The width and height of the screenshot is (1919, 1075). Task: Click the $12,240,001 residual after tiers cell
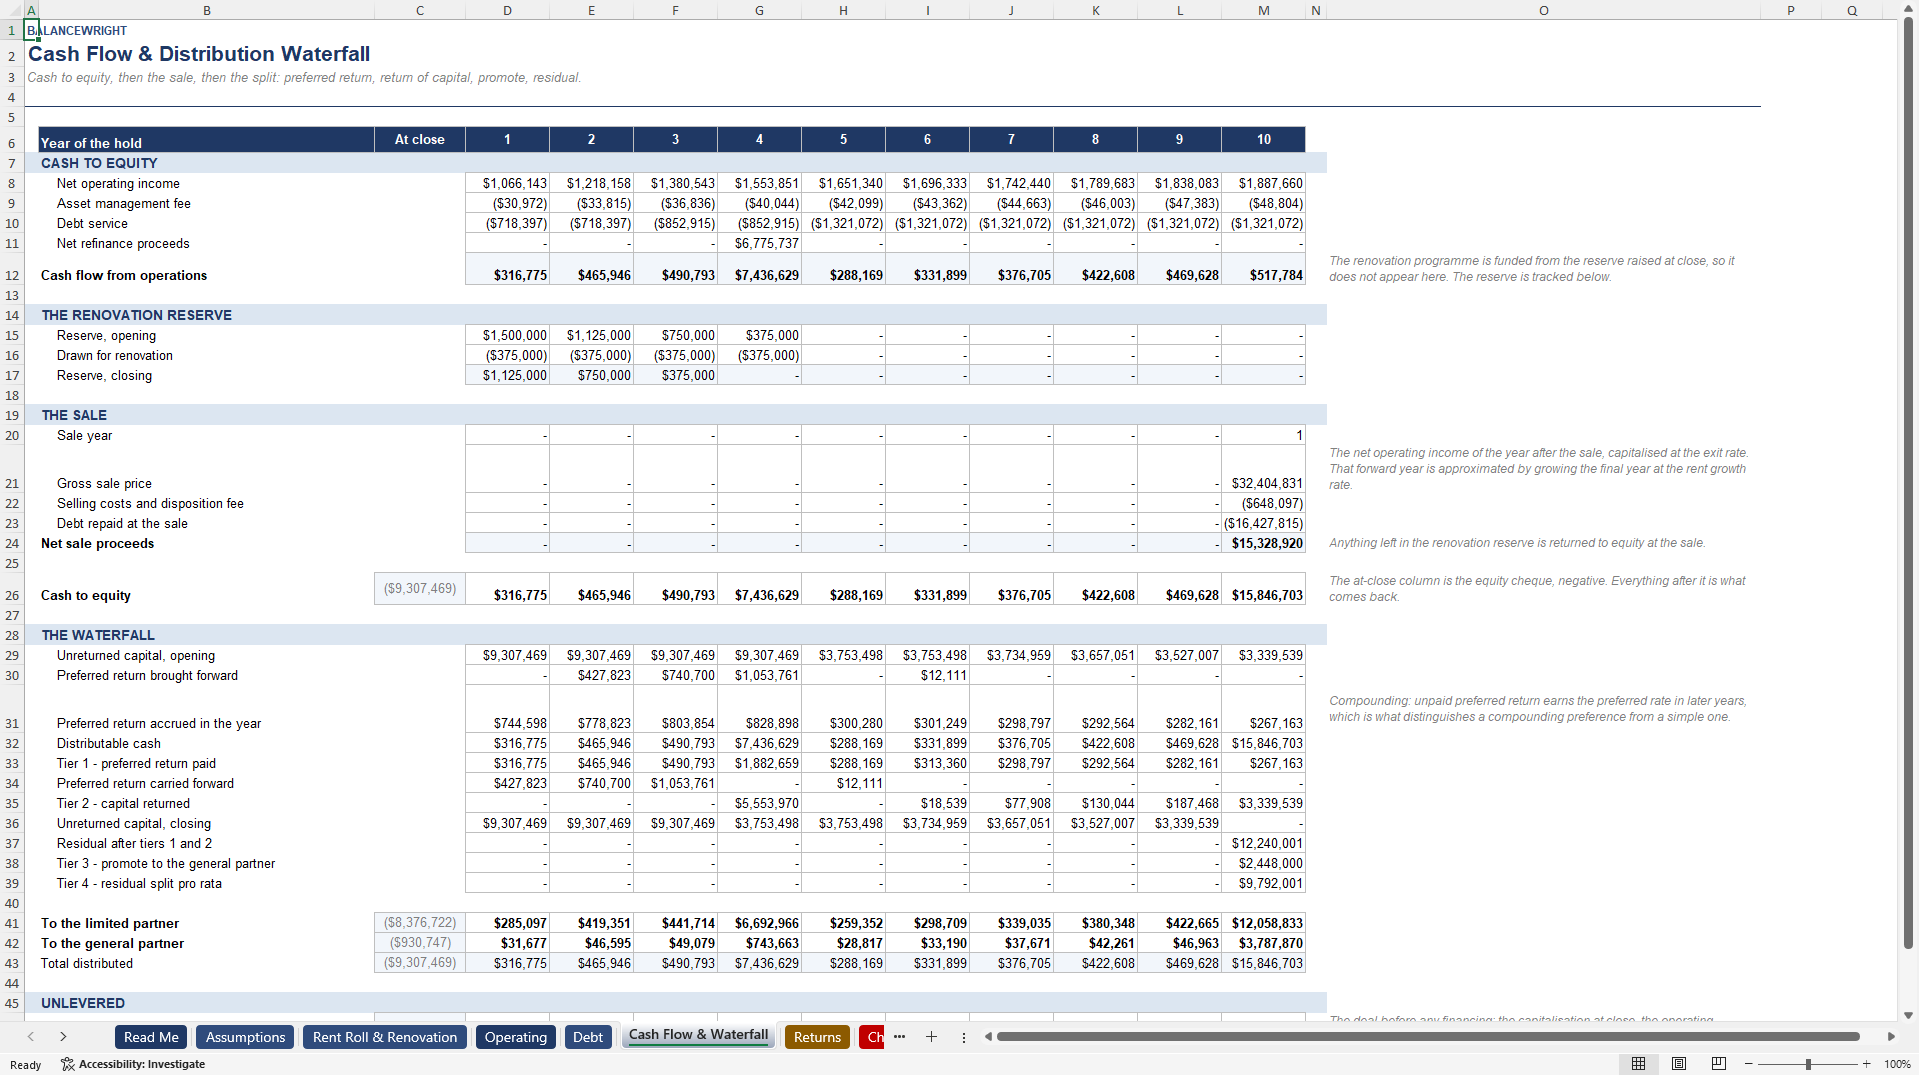coord(1263,843)
